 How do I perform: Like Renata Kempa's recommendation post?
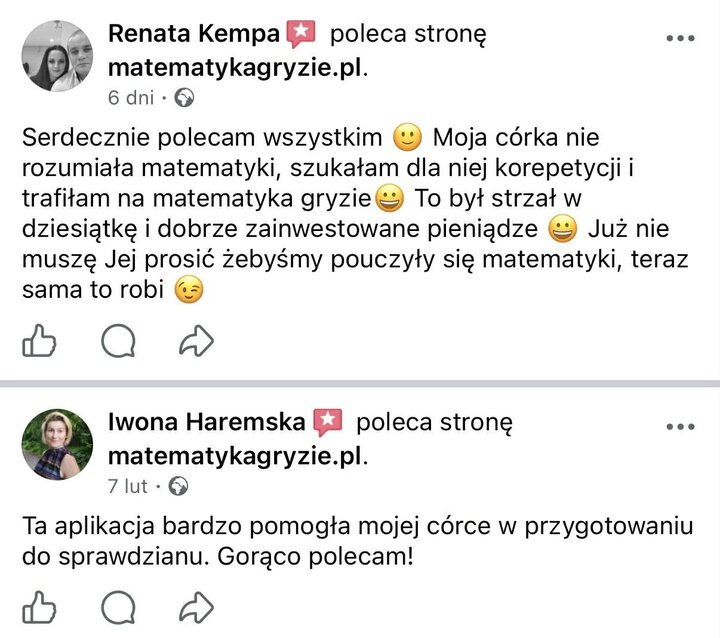tap(38, 343)
